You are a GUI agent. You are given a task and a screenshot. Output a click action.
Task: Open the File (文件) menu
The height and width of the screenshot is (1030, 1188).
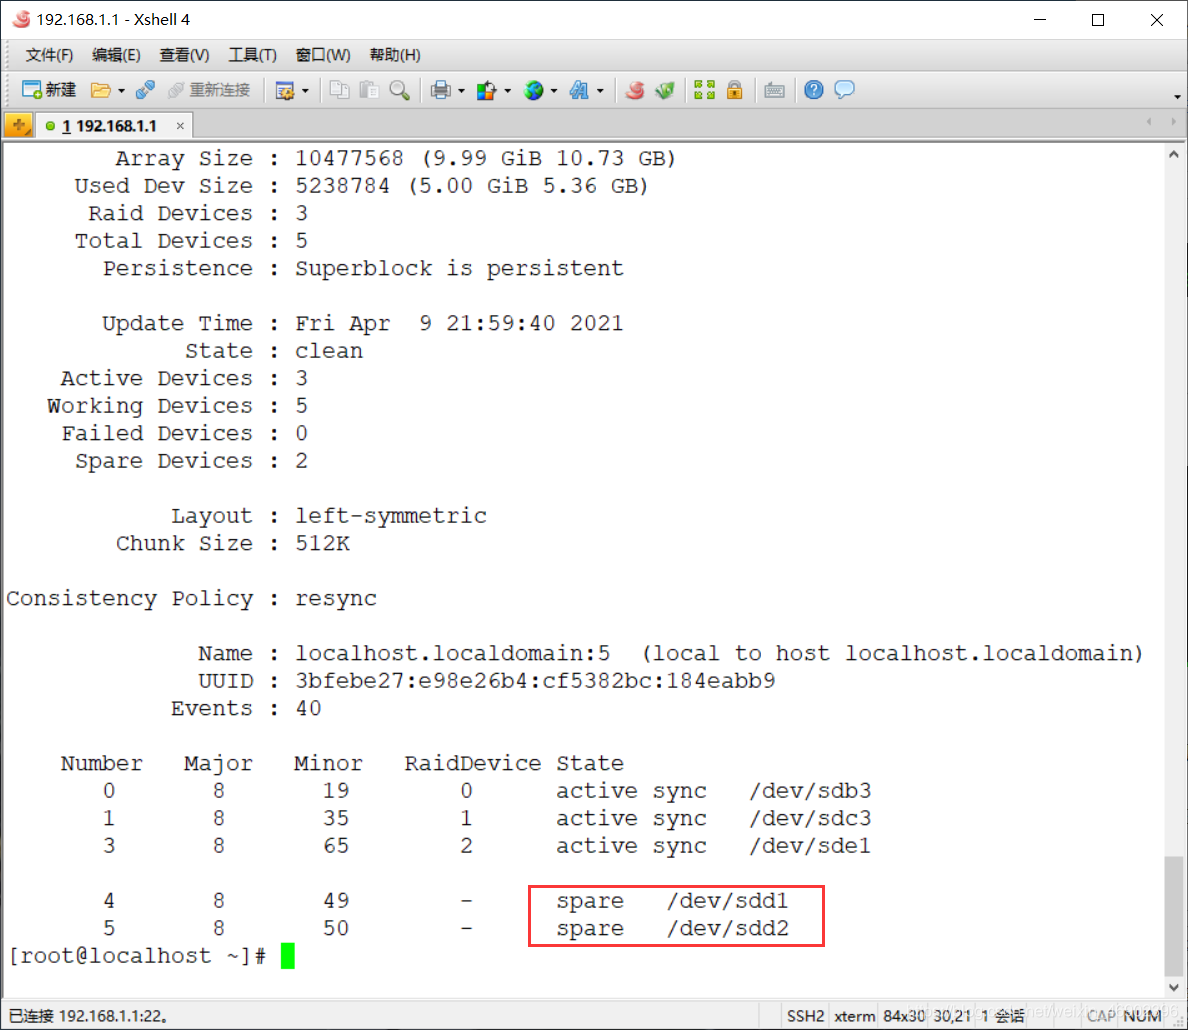49,55
